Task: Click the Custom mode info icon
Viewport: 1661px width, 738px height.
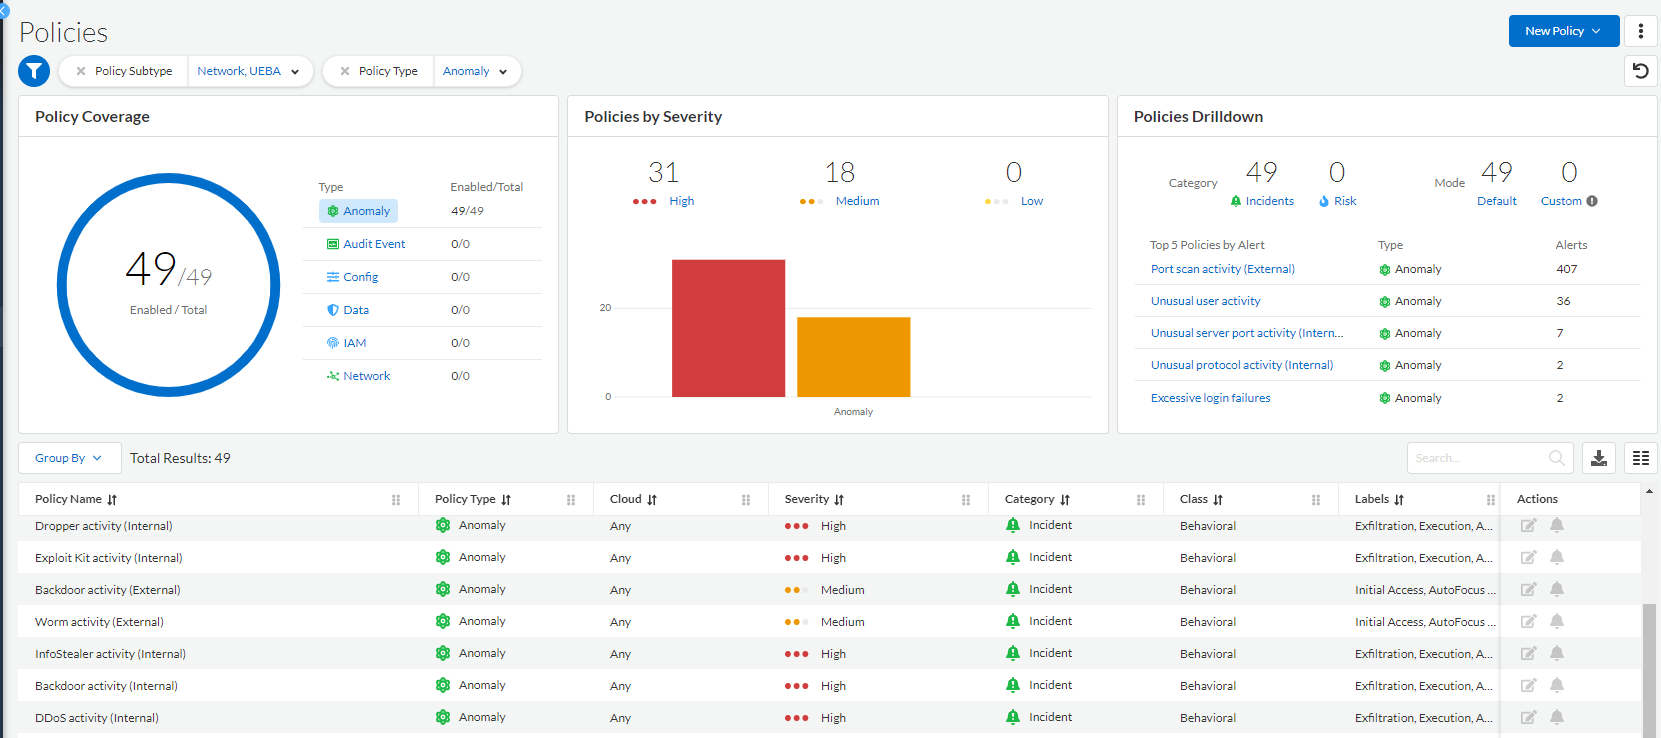Action: [x=1592, y=201]
